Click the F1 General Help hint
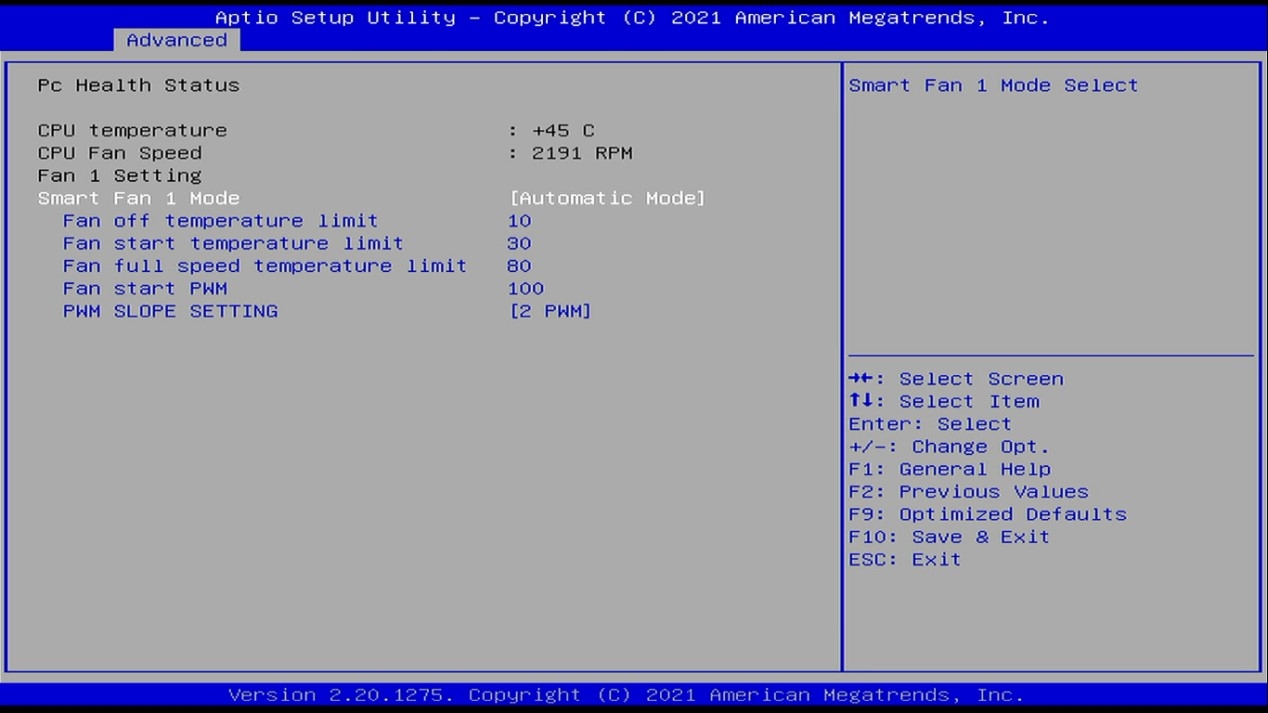The width and height of the screenshot is (1268, 713). point(949,469)
